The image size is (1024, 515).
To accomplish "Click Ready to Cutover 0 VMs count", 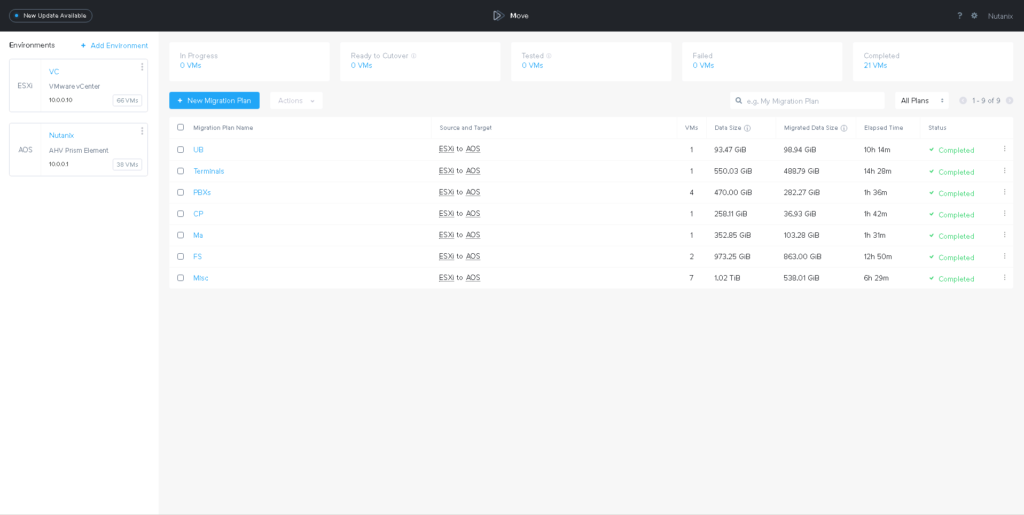I will click(x=361, y=65).
